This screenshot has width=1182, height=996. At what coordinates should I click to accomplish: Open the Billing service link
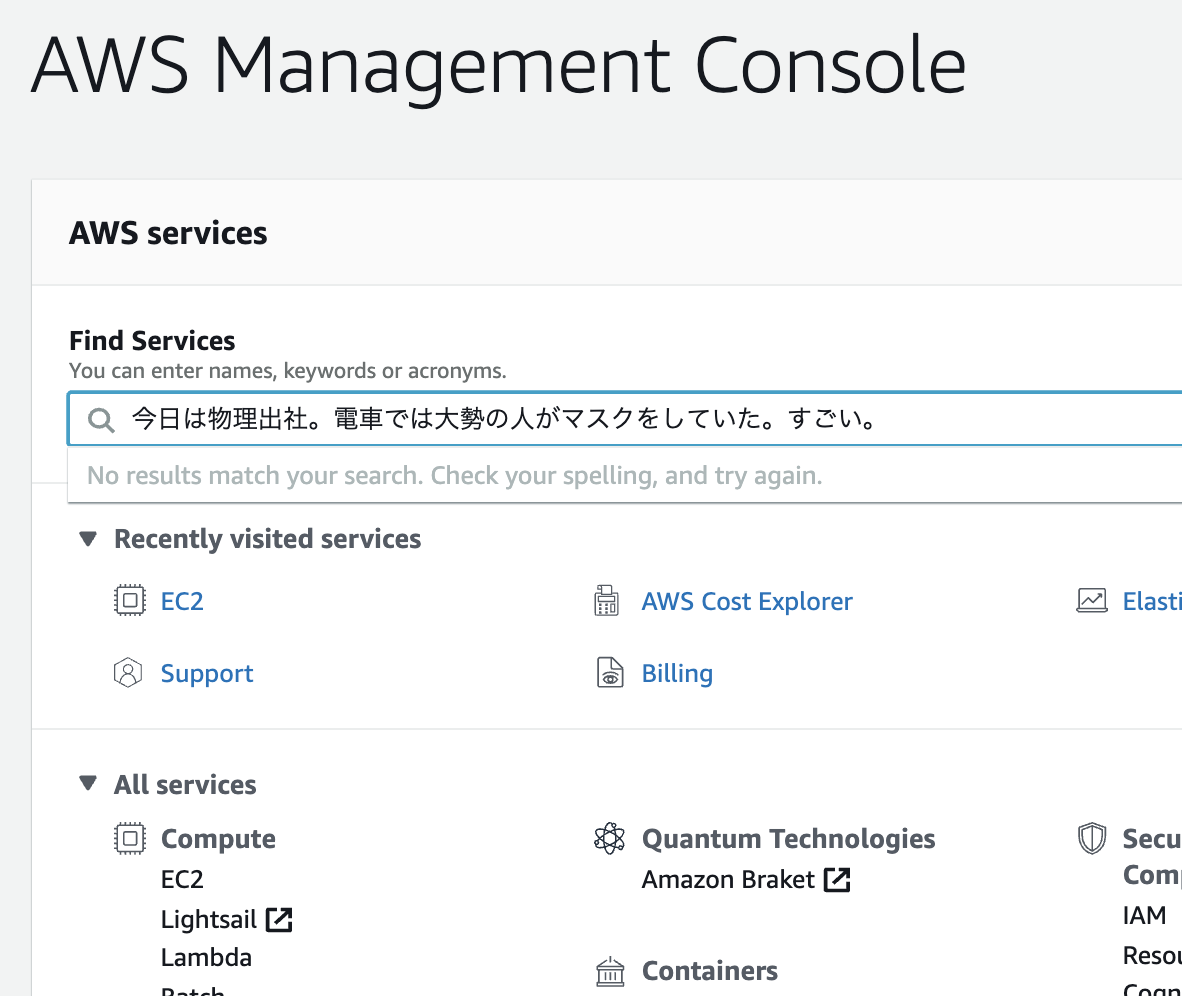click(x=677, y=673)
